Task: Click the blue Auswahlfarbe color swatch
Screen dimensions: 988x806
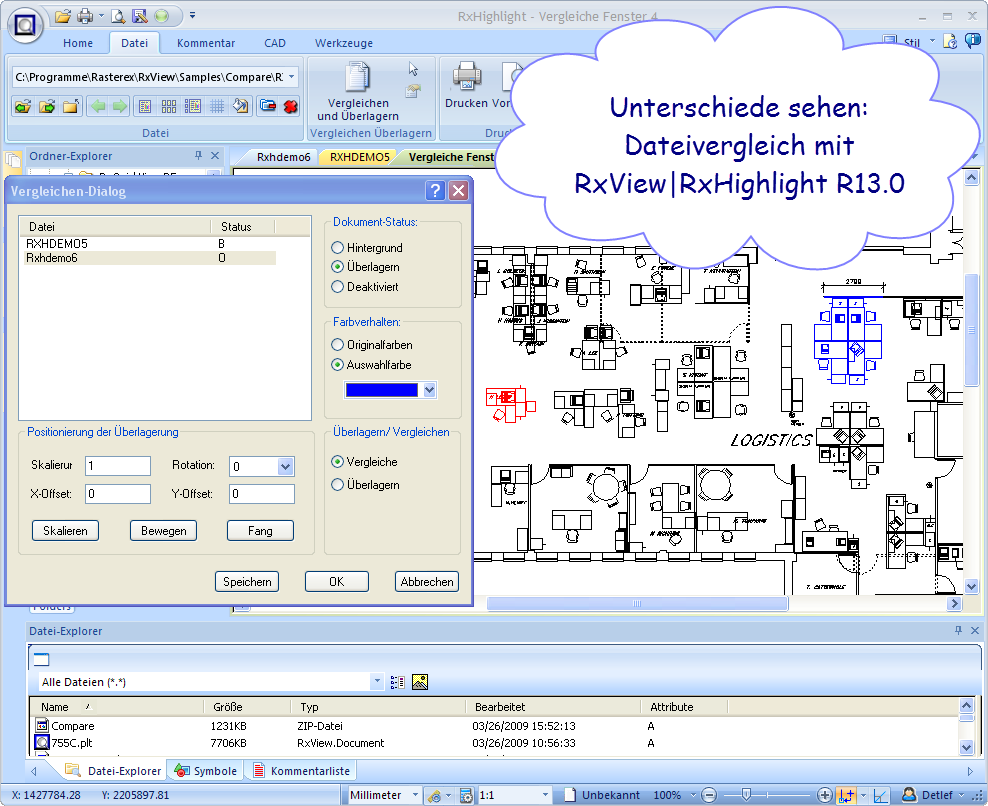Action: (x=382, y=390)
